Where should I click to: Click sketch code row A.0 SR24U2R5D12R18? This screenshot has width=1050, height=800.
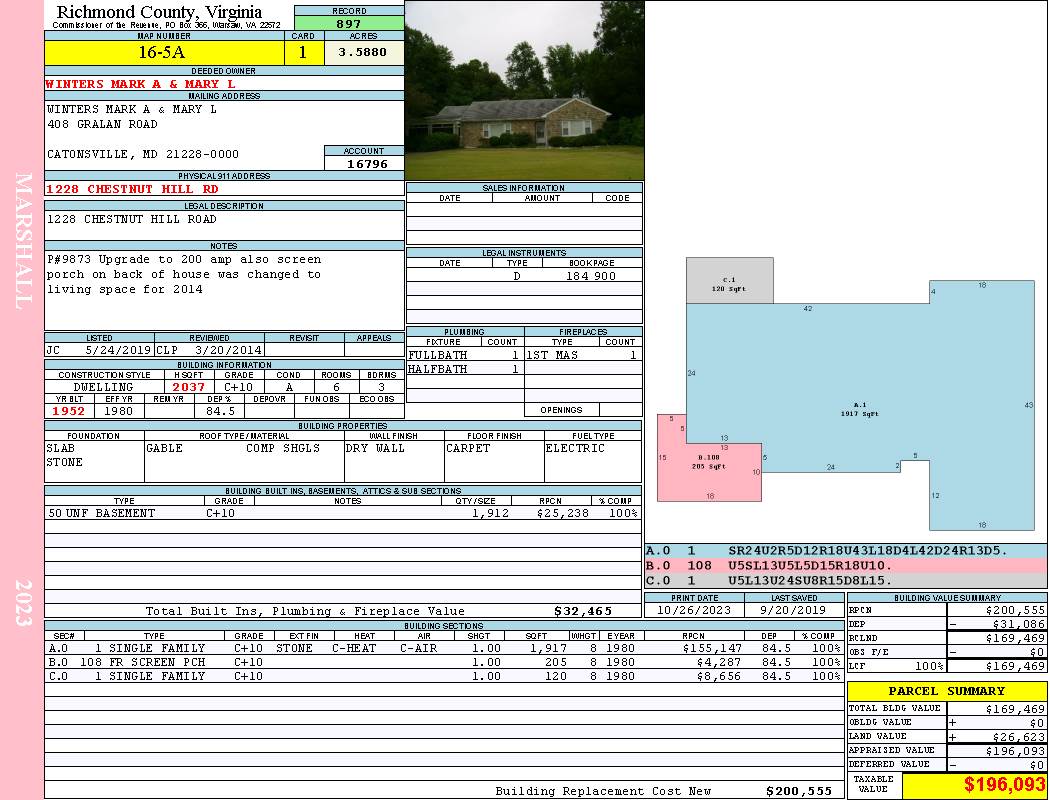click(845, 551)
